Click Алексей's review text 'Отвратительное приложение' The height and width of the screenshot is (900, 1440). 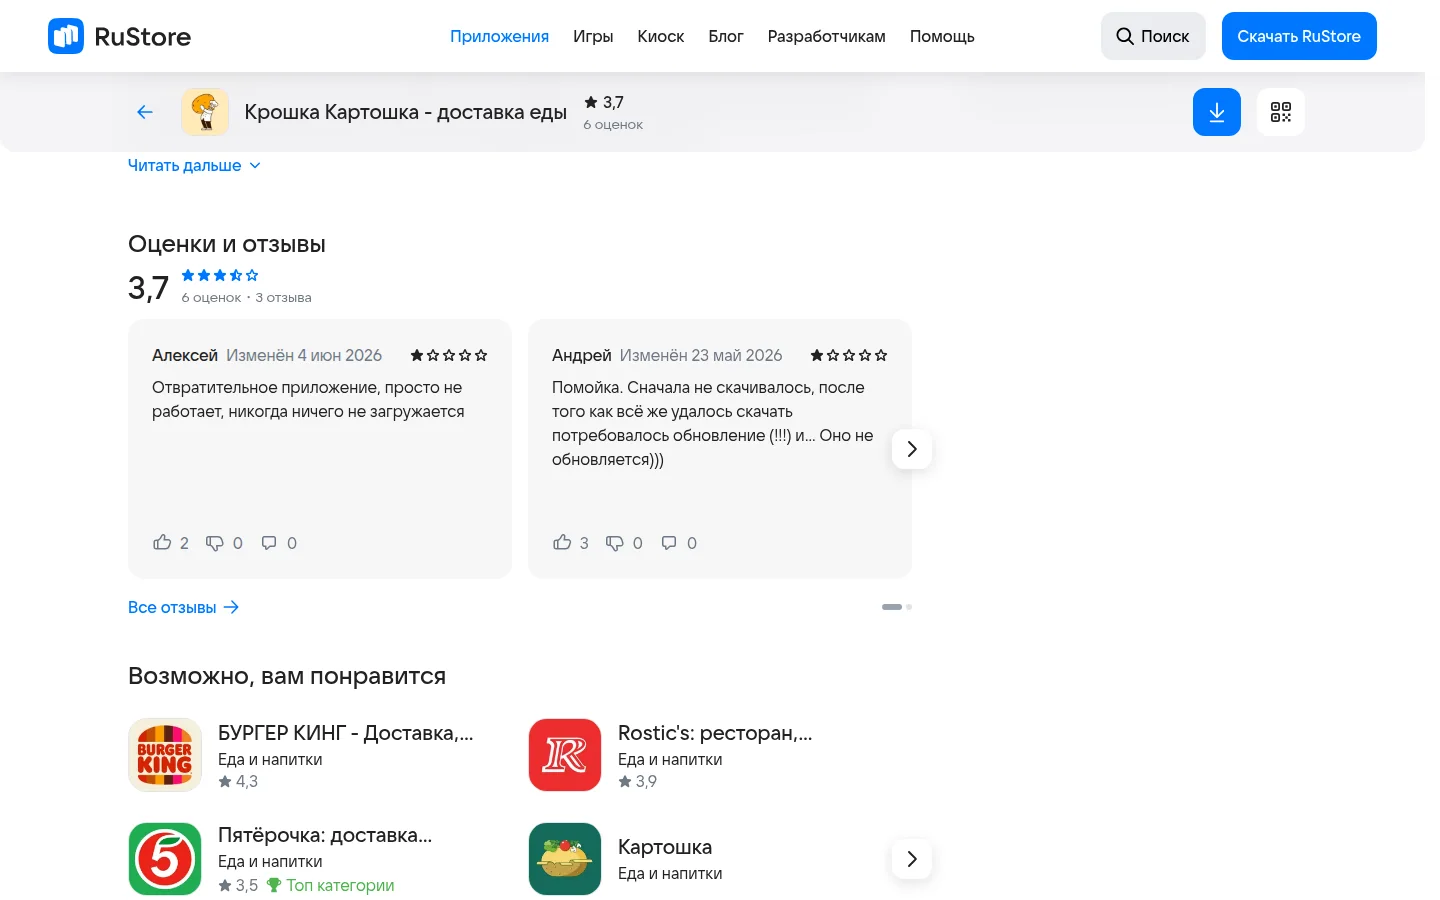click(308, 399)
